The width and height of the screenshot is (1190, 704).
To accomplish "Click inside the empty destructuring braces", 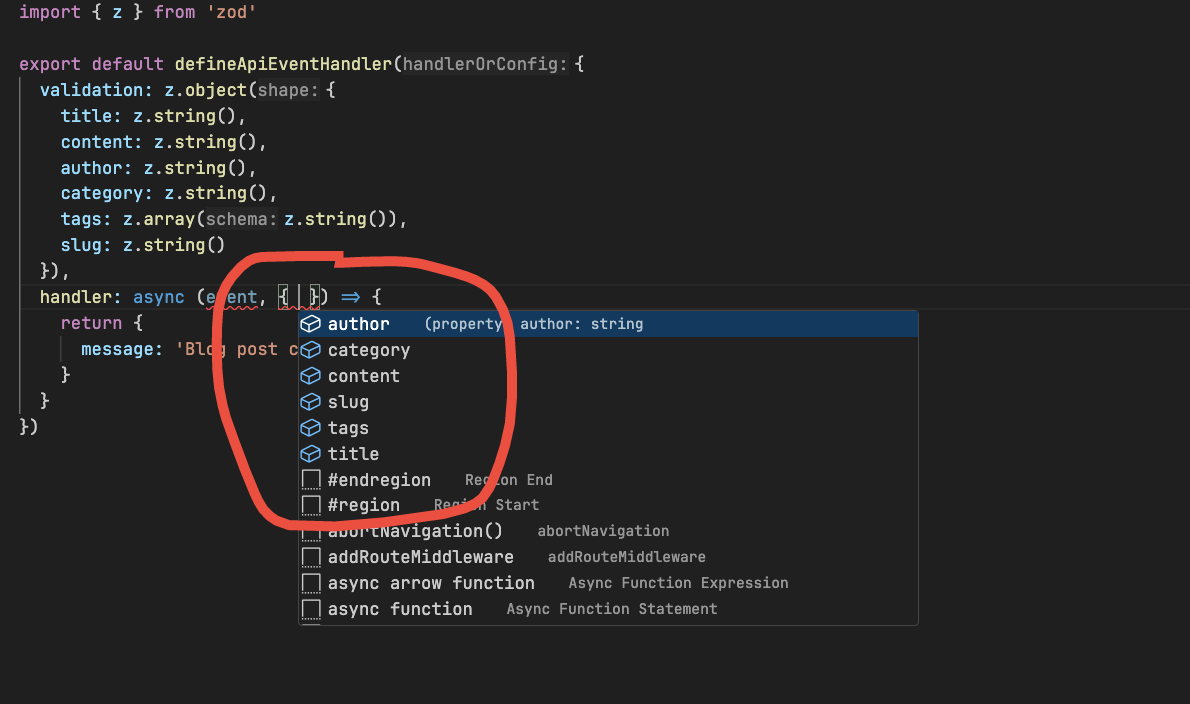I will click(x=300, y=297).
